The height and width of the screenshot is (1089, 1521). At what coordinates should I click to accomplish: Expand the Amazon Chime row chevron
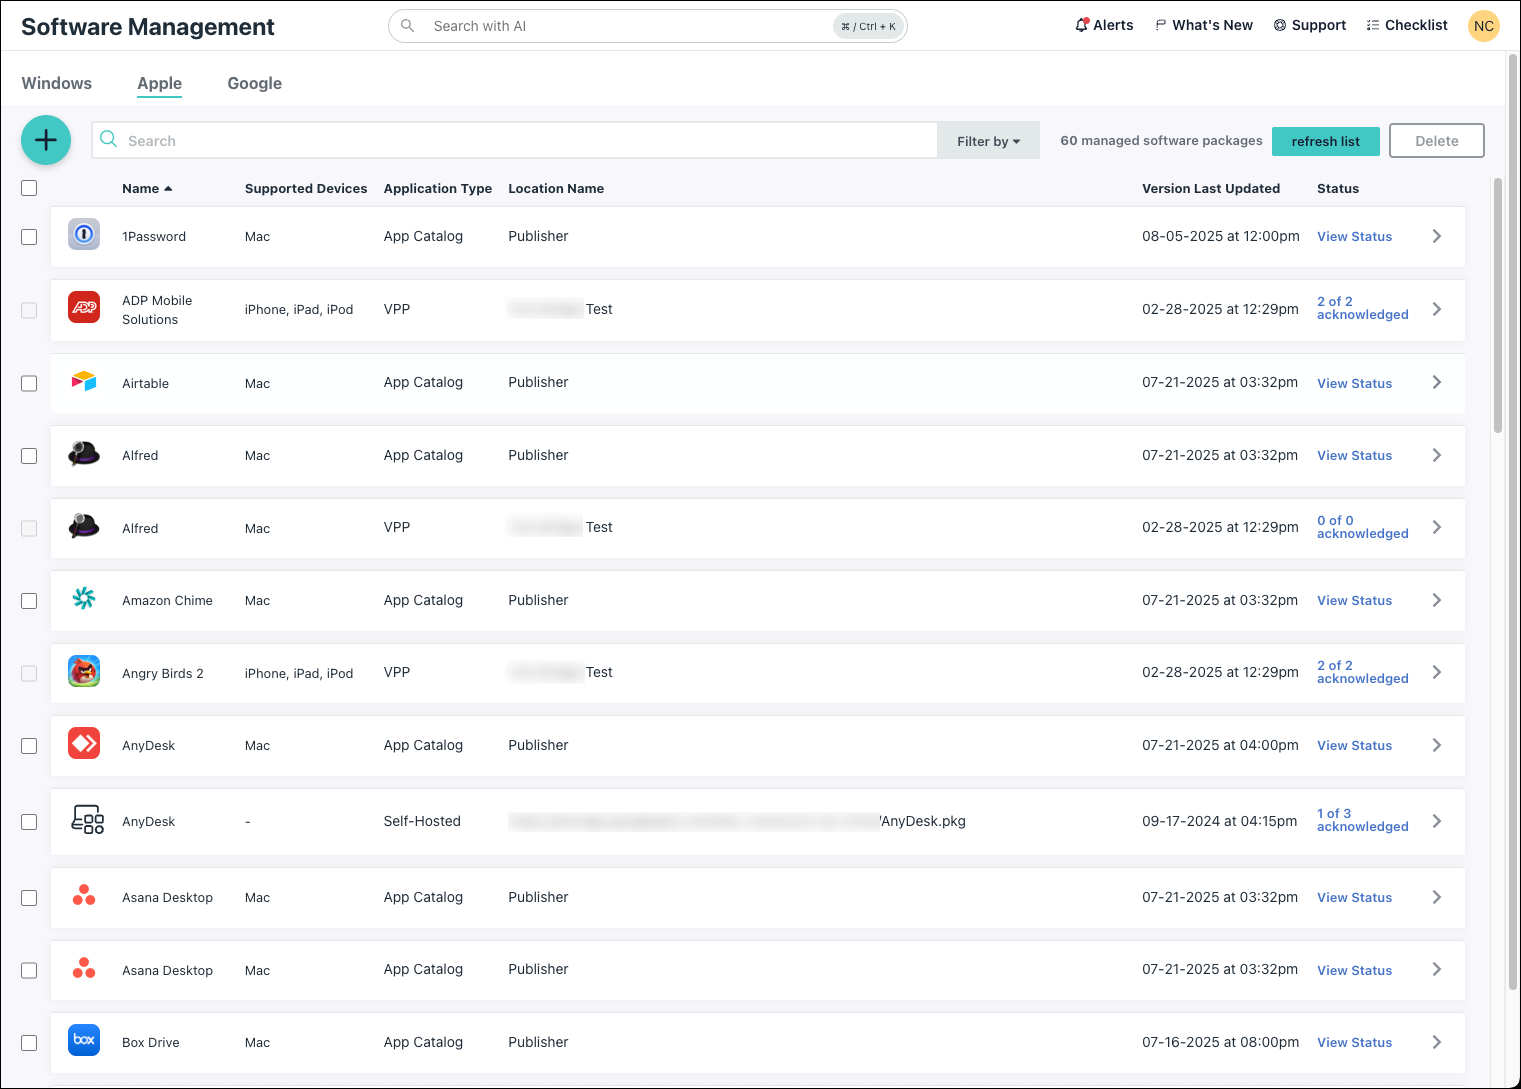tap(1437, 600)
